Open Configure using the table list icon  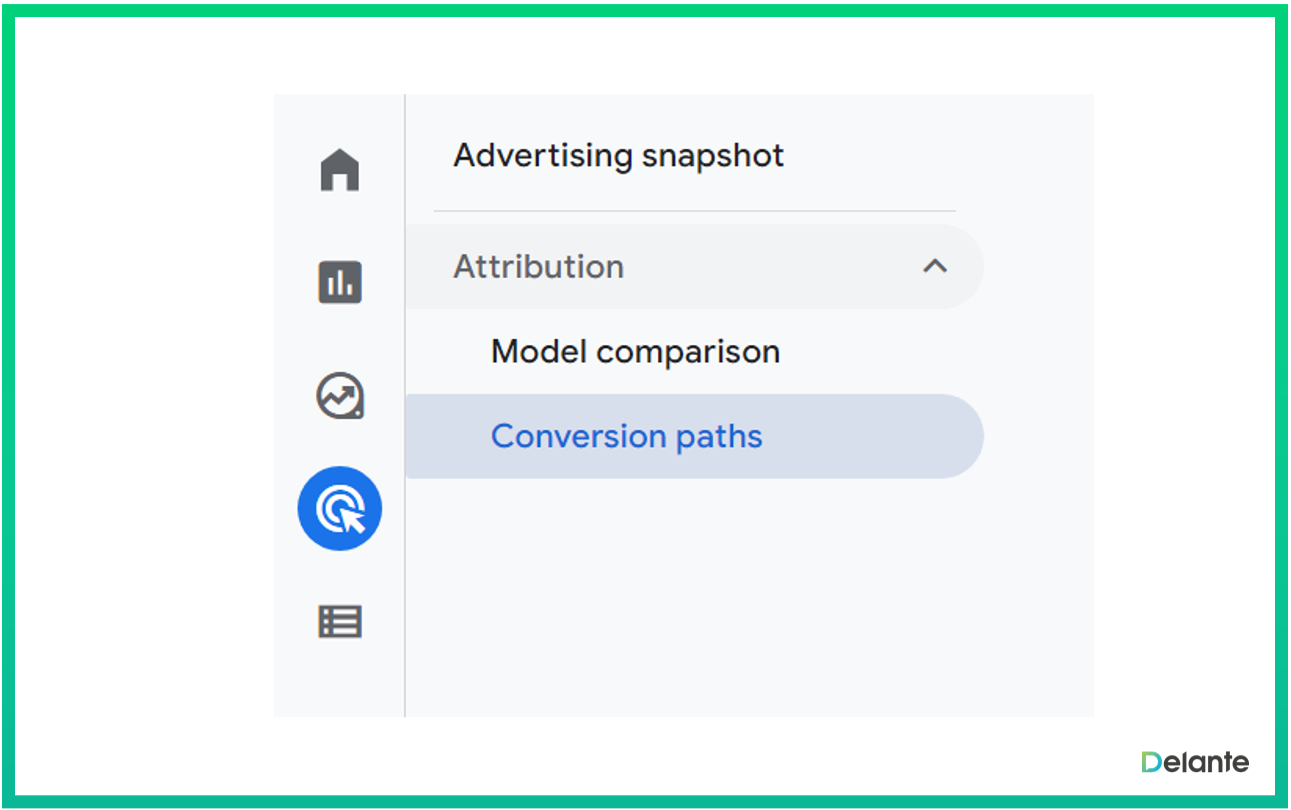pos(339,622)
